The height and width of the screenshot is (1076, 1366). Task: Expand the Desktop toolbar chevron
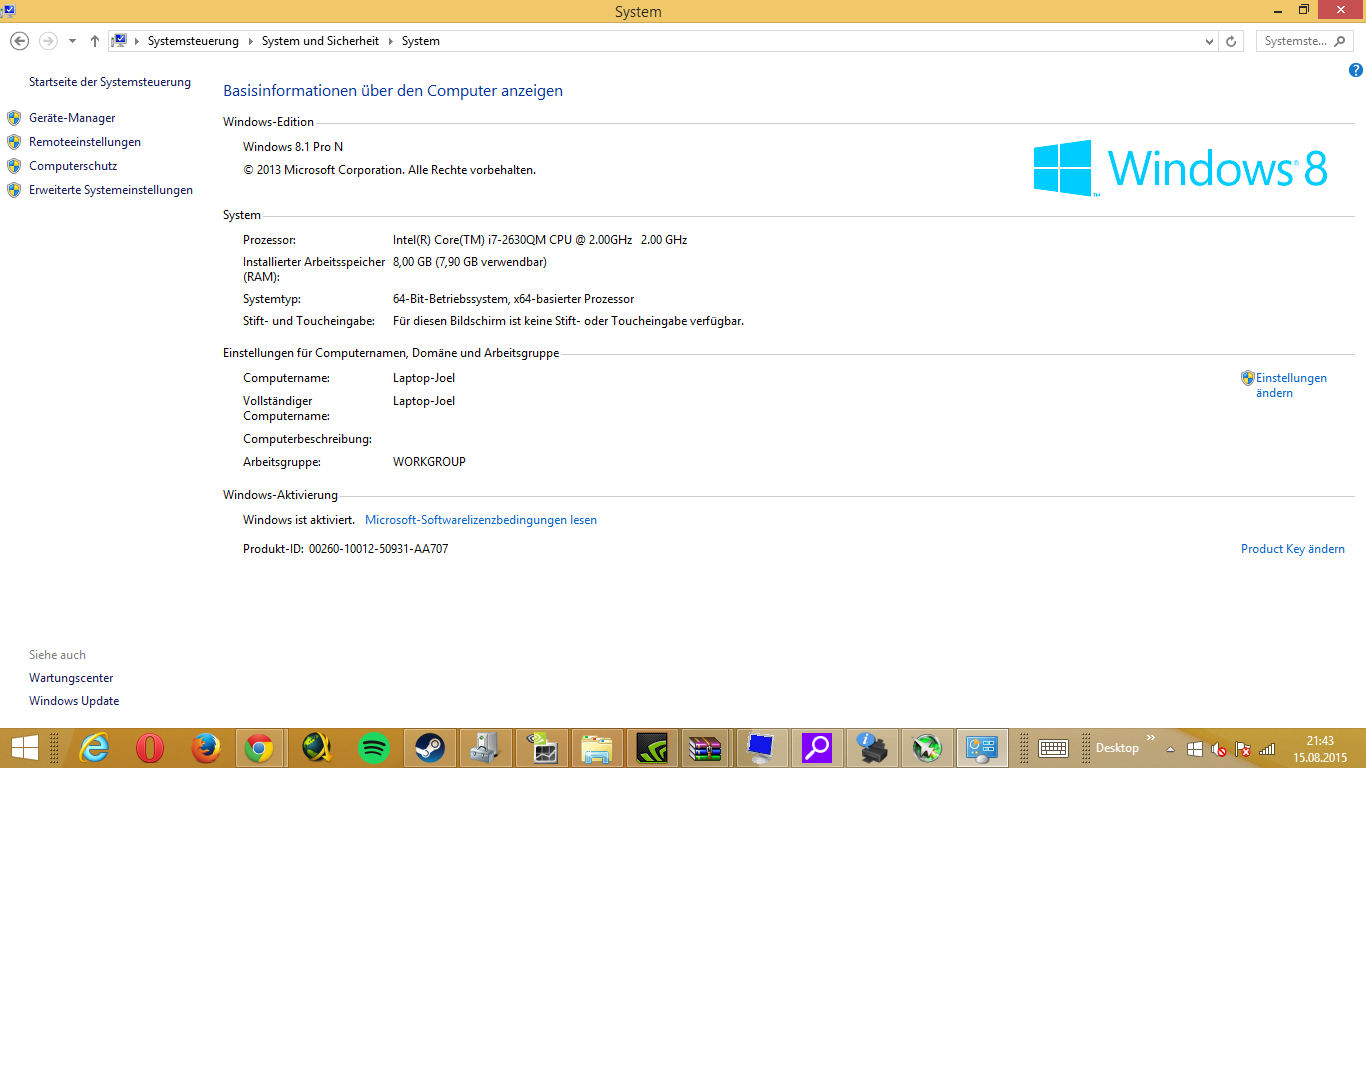[x=1151, y=738]
